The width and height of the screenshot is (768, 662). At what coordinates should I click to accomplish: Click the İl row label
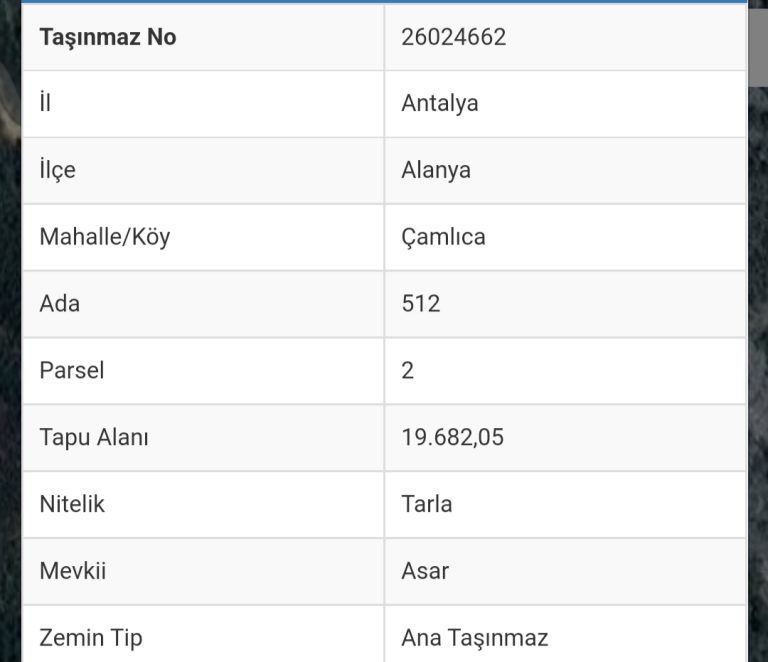pos(45,102)
